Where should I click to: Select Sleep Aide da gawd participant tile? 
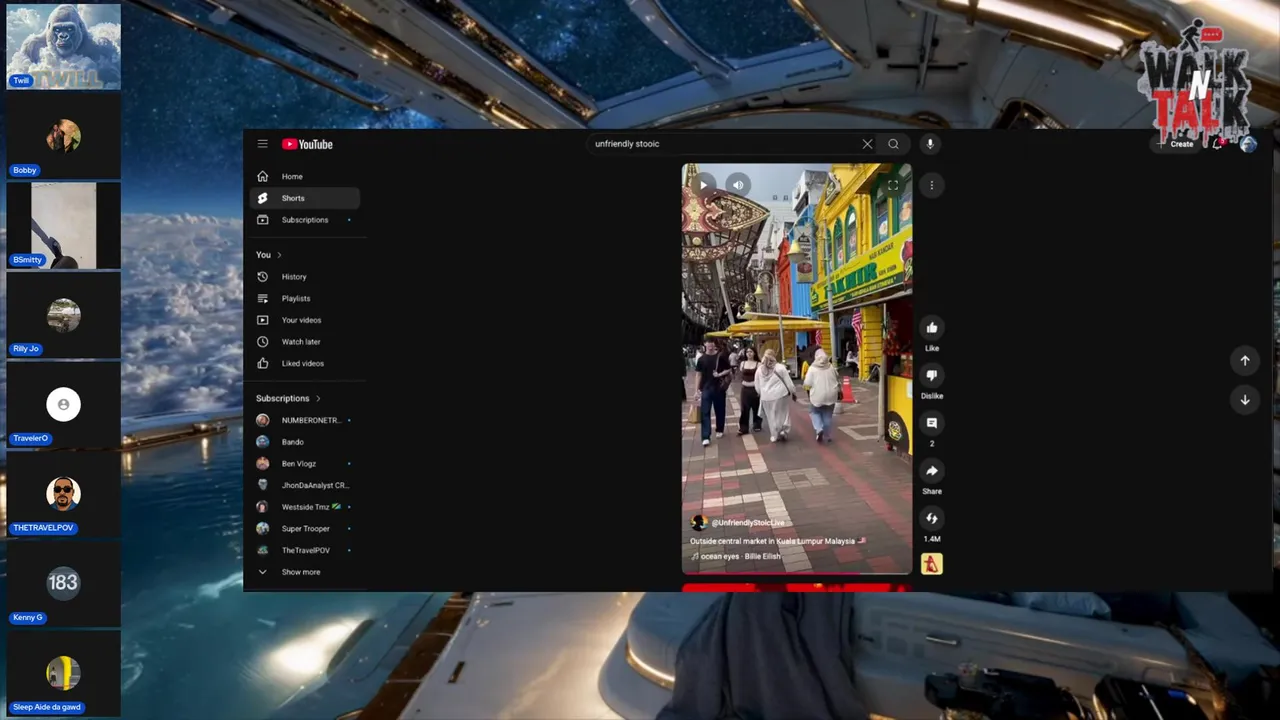click(63, 673)
